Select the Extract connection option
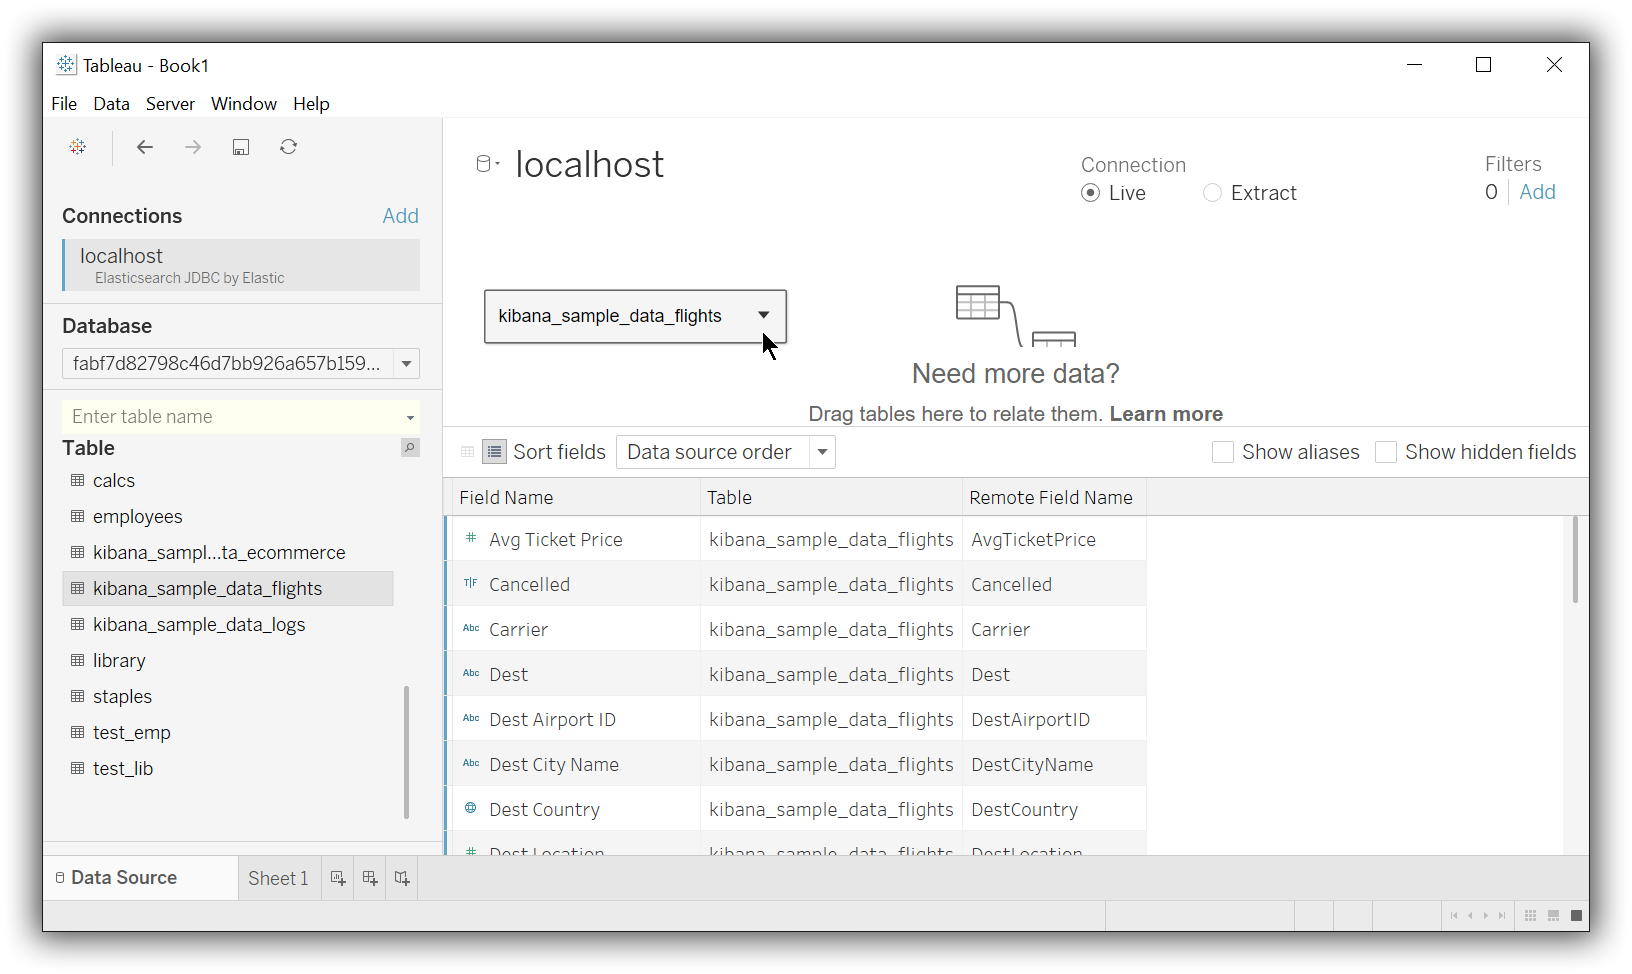Screen dimensions: 1632x974 [1213, 193]
